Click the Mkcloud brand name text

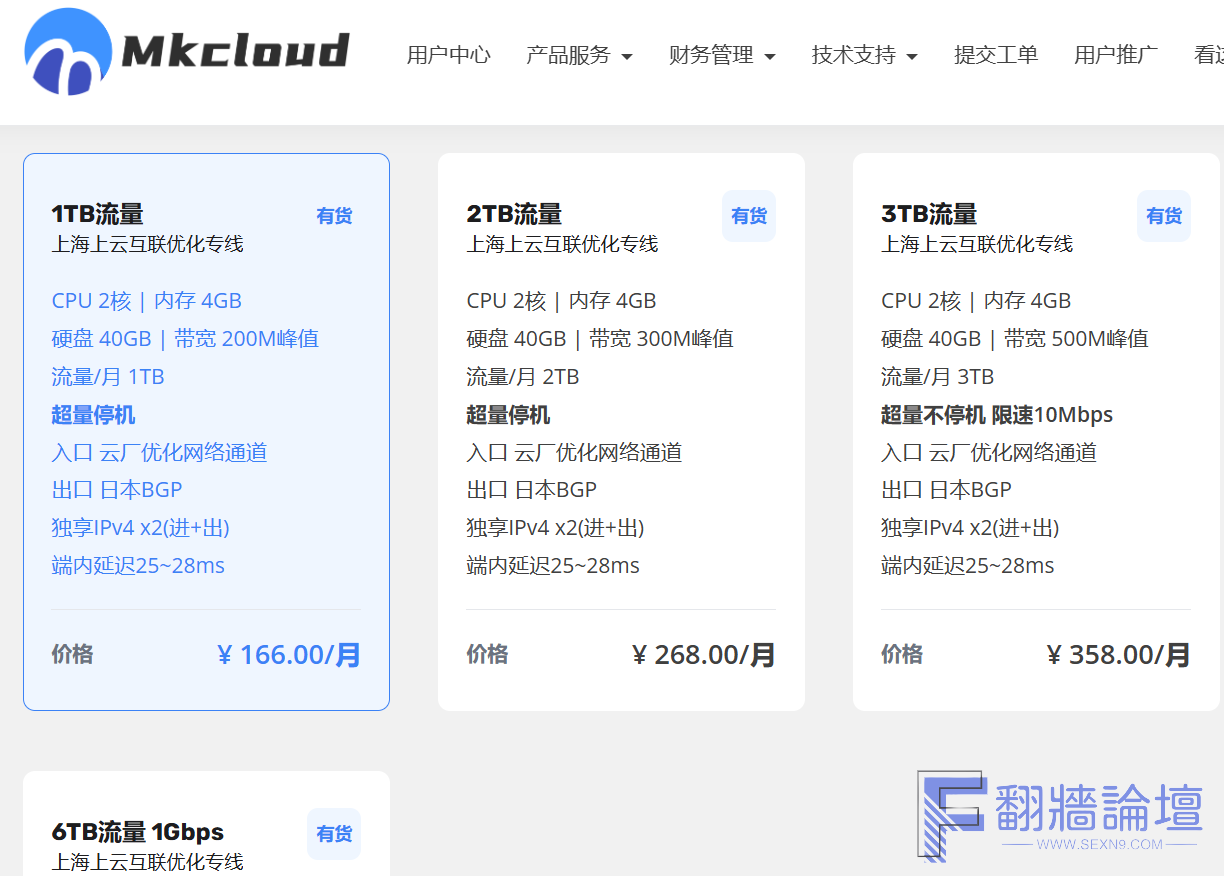[235, 51]
